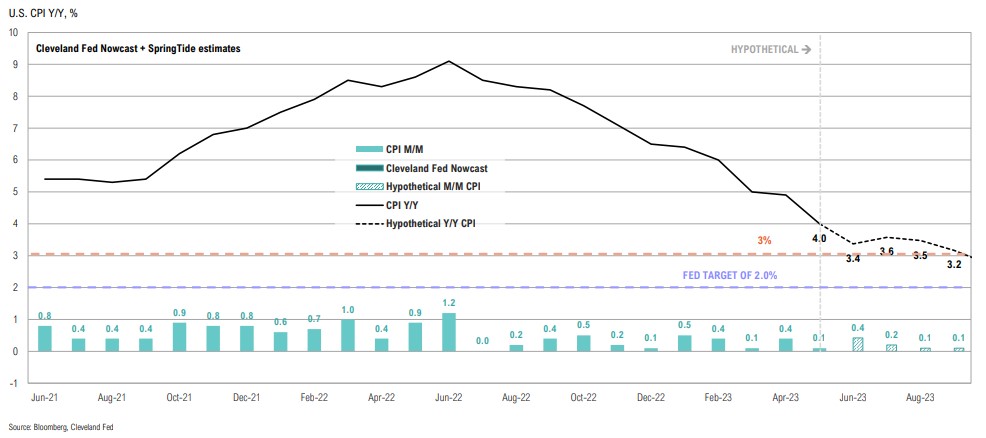Click the chart title mentioning SpringTide estimates
Screen dimensions: 986x438
tap(138, 48)
